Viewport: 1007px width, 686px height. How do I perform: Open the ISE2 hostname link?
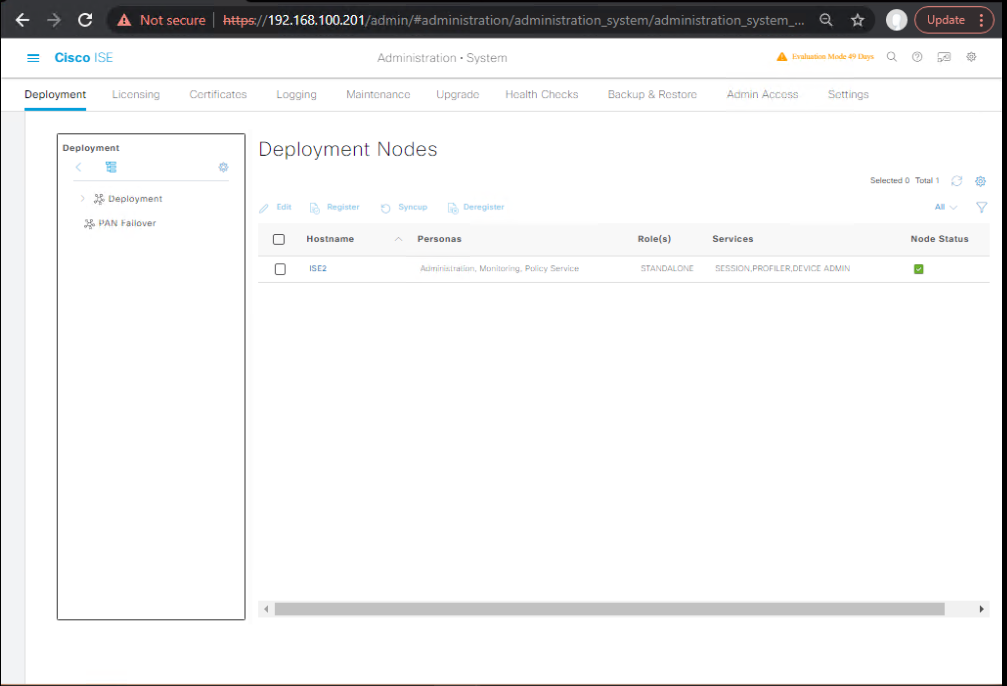tap(318, 268)
